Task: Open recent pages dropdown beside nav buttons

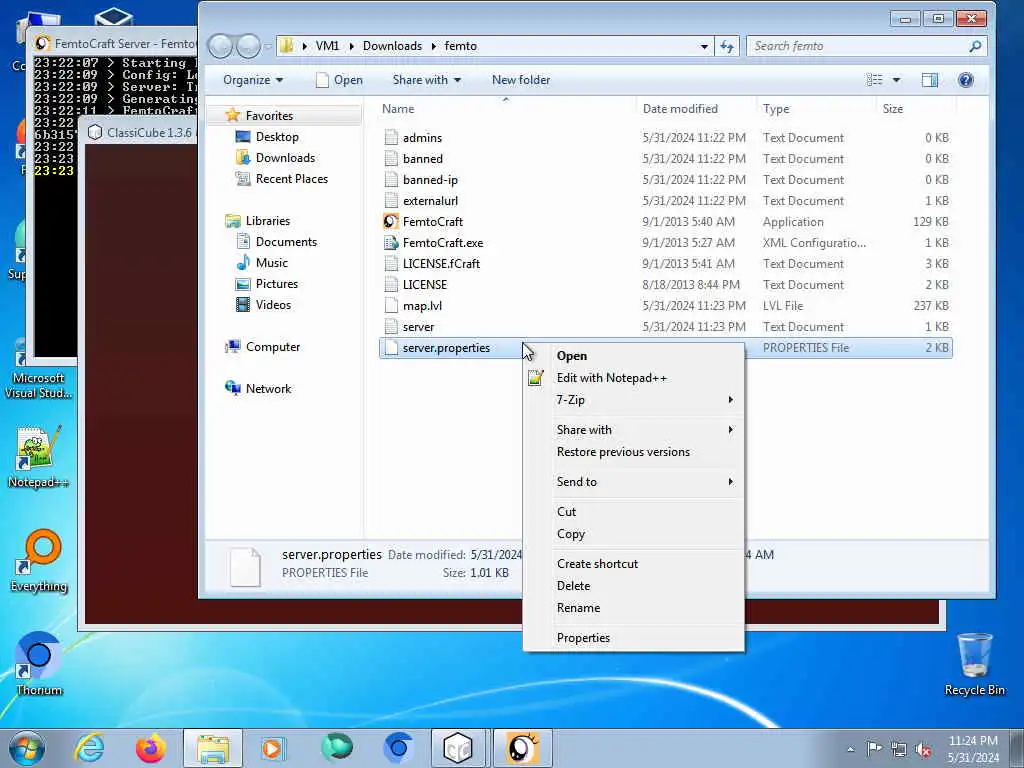Action: 268,46
